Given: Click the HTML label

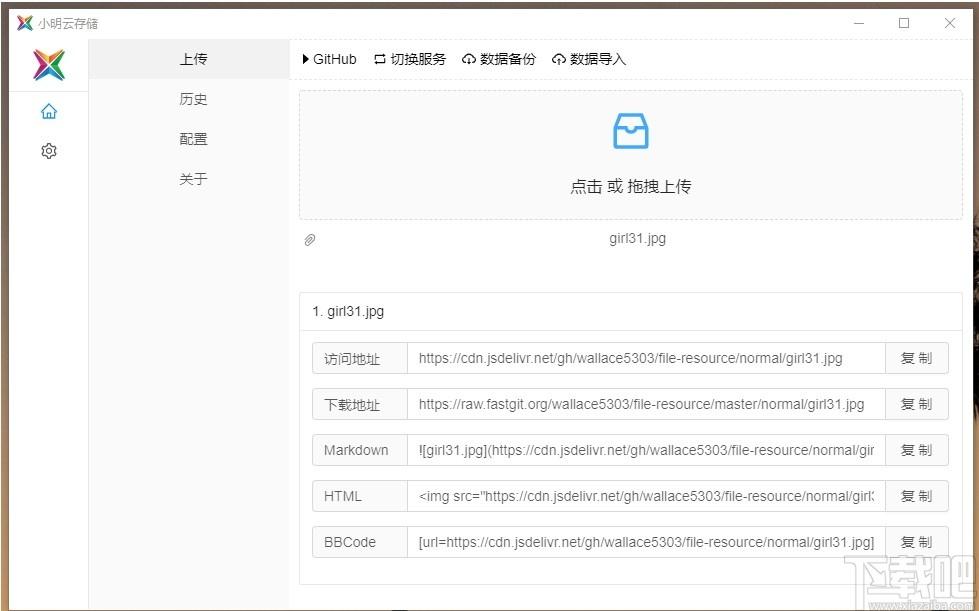Looking at the screenshot, I should tap(360, 496).
